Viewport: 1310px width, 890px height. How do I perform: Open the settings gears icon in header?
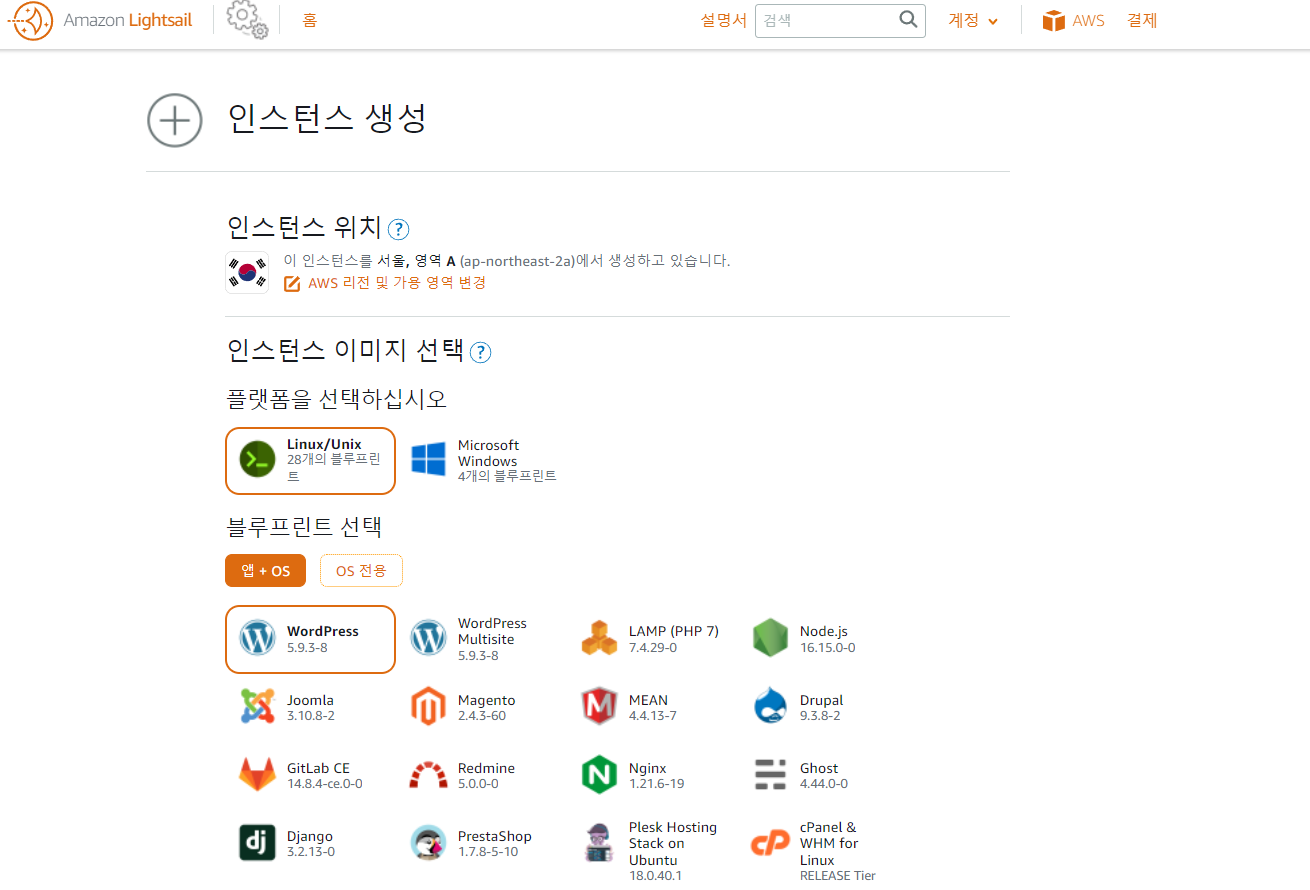coord(247,20)
